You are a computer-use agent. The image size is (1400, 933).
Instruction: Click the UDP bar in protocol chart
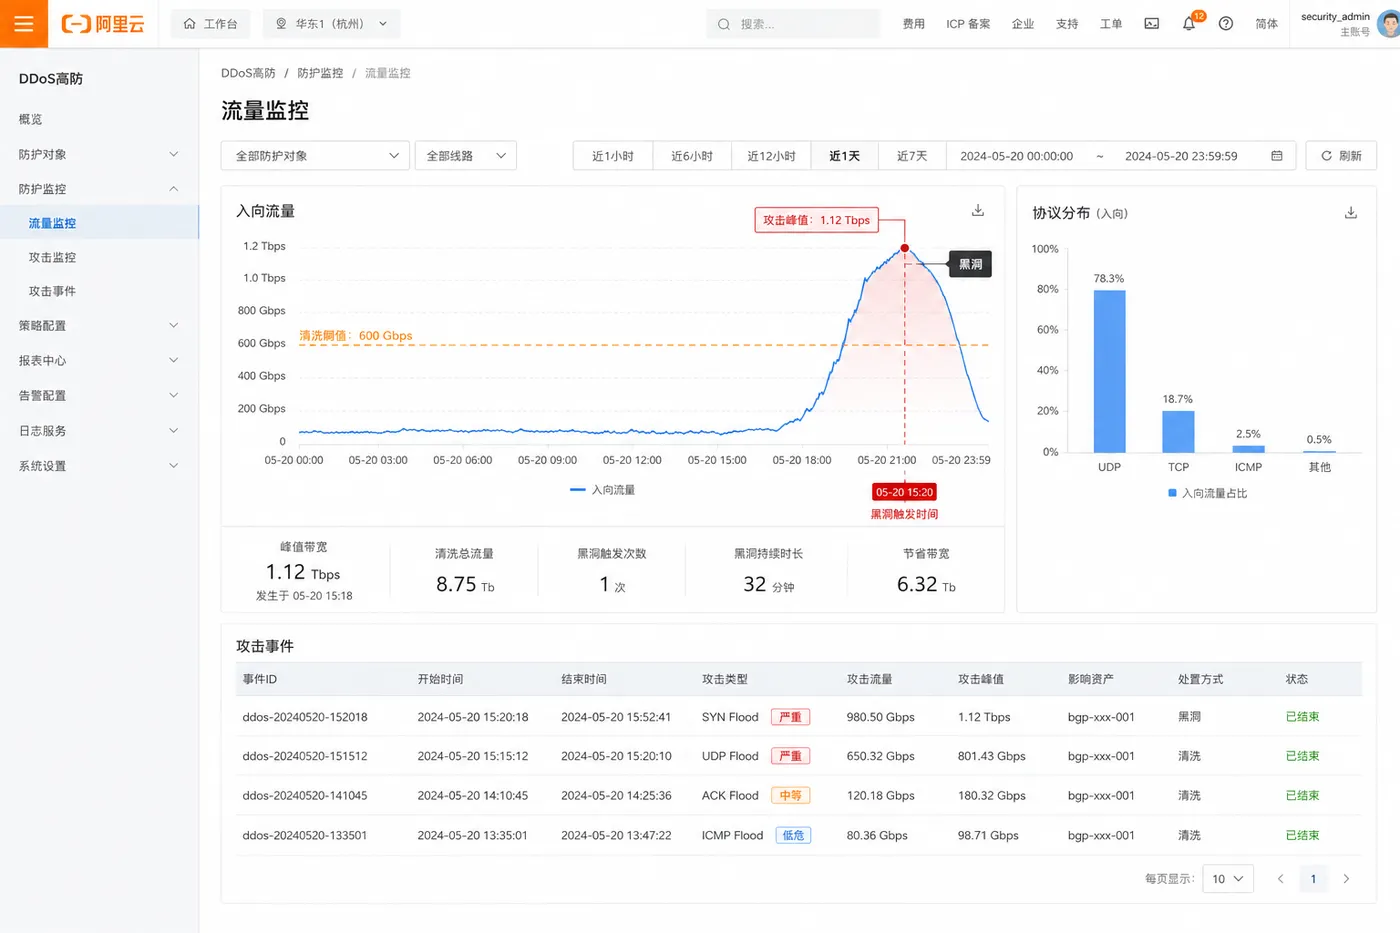pyautogui.click(x=1109, y=371)
